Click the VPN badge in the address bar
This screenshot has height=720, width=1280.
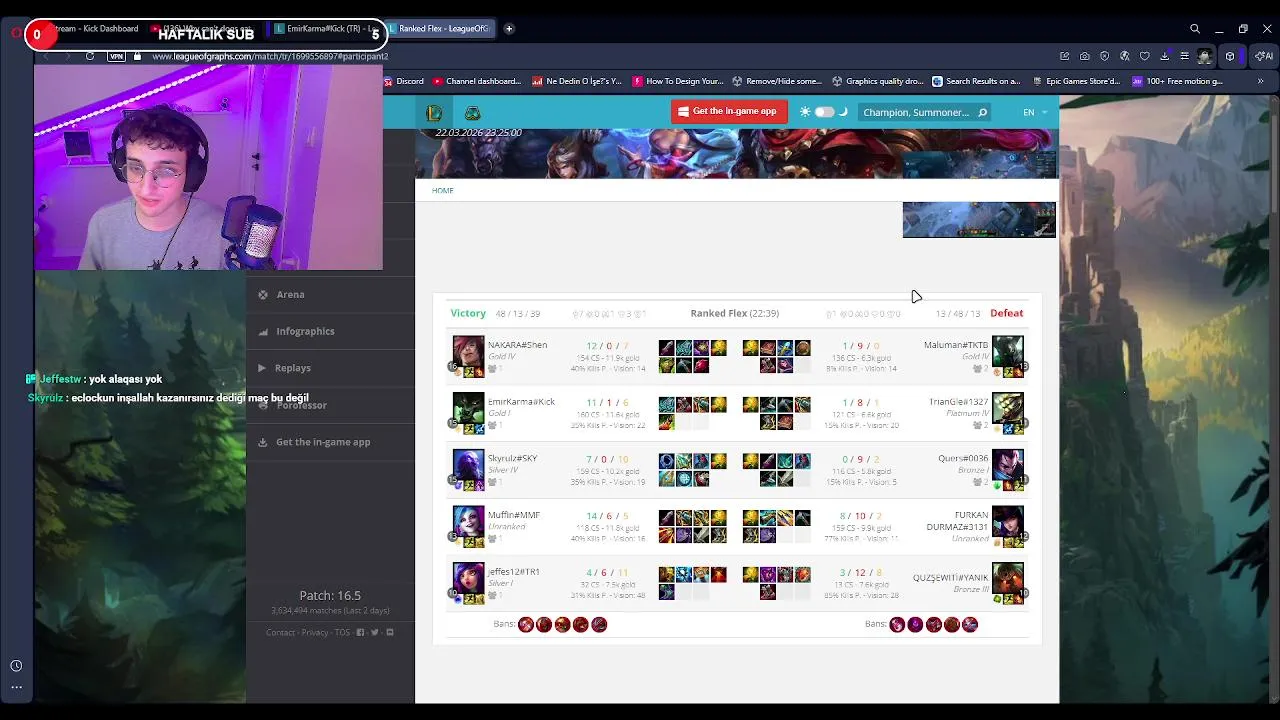116,56
